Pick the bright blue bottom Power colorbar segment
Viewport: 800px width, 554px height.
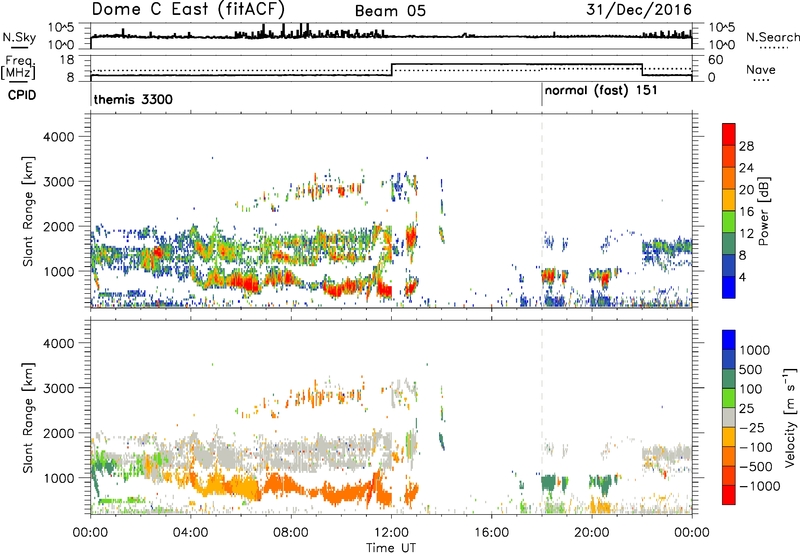click(729, 287)
